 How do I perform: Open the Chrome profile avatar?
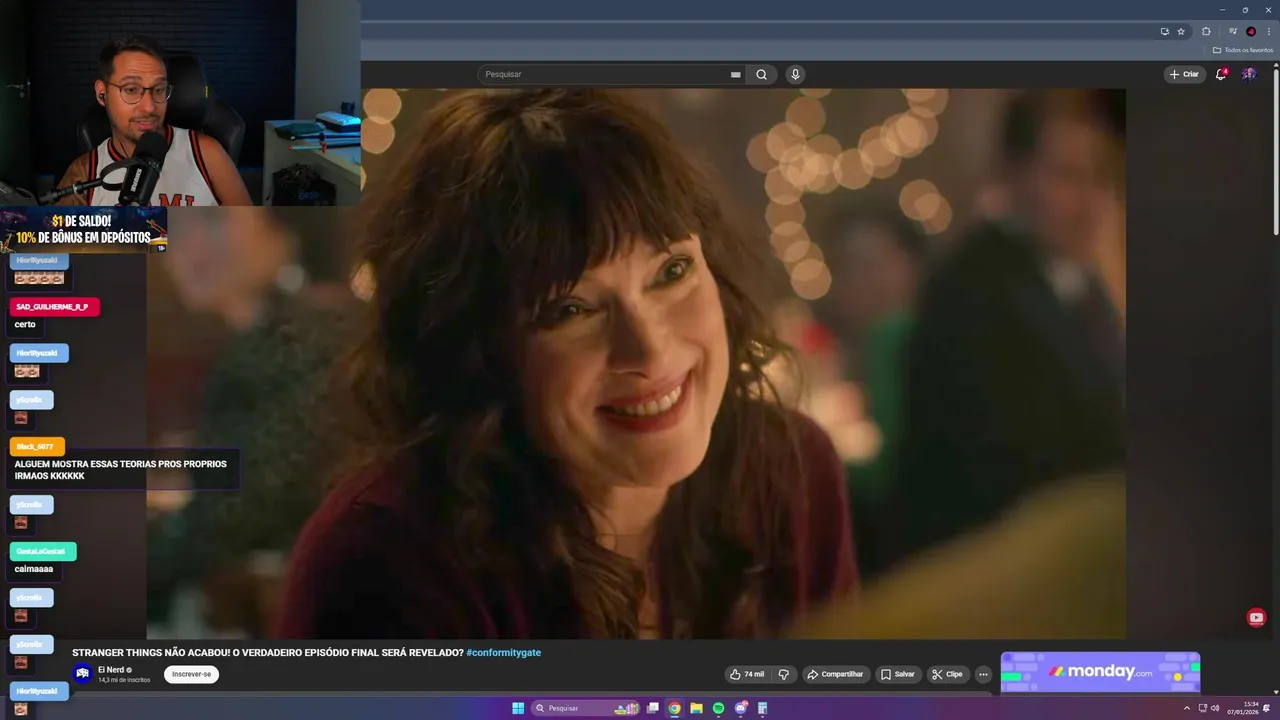[x=1251, y=31]
